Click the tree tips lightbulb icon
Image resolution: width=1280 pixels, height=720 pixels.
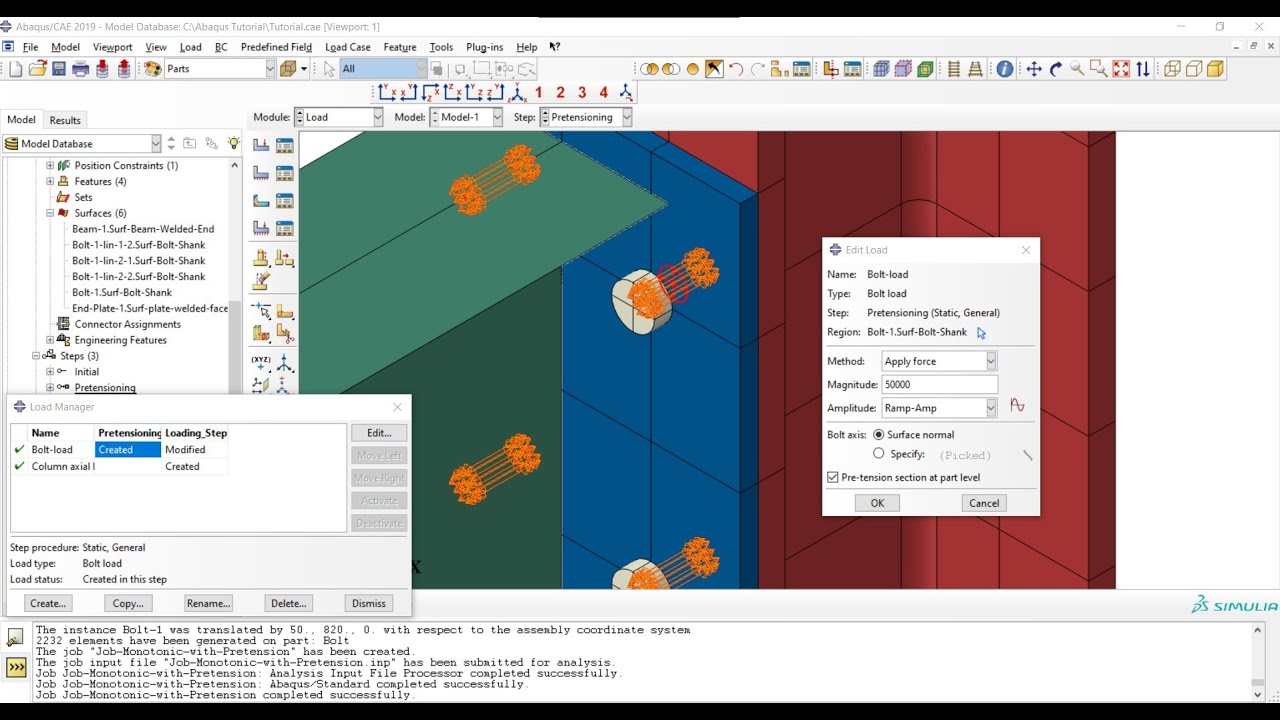click(233, 143)
